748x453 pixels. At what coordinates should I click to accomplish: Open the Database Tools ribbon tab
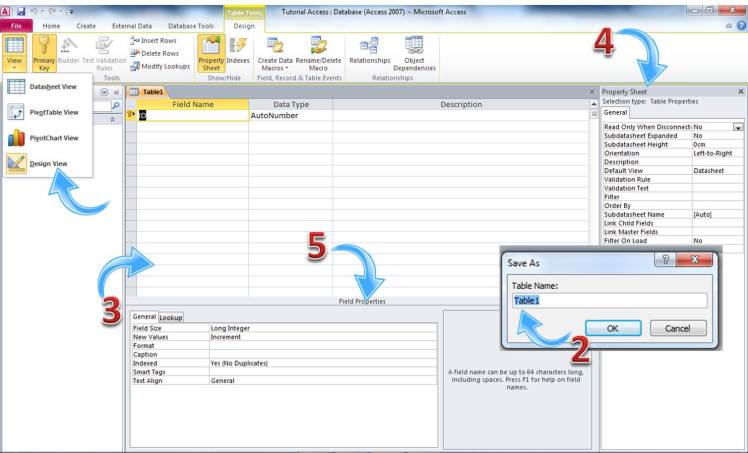pyautogui.click(x=192, y=25)
